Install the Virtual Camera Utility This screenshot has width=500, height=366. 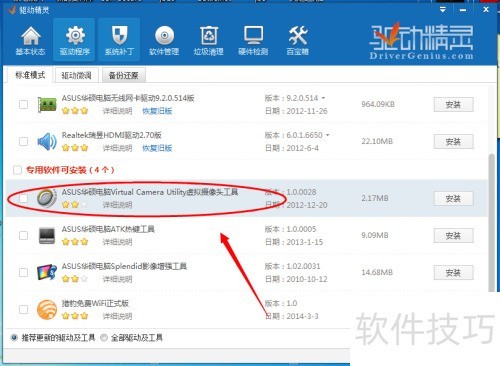pyautogui.click(x=453, y=199)
